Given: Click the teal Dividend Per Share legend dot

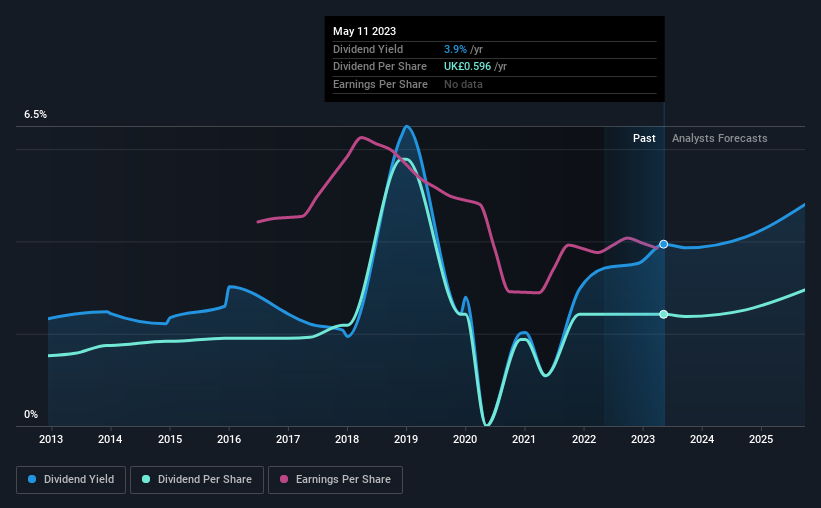Looking at the screenshot, I should [x=146, y=479].
